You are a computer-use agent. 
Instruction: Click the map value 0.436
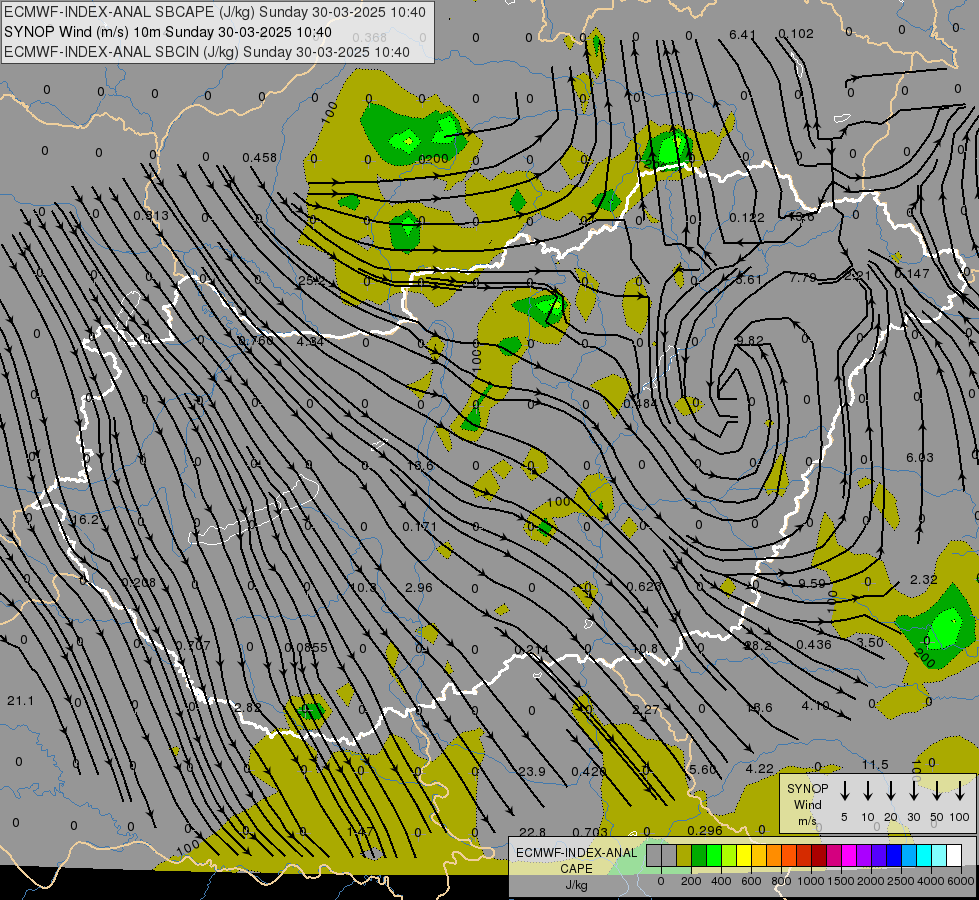[x=814, y=644]
